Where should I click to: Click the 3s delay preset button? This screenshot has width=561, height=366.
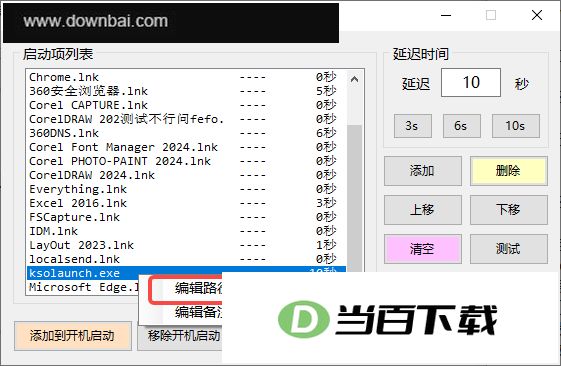pyautogui.click(x=413, y=126)
